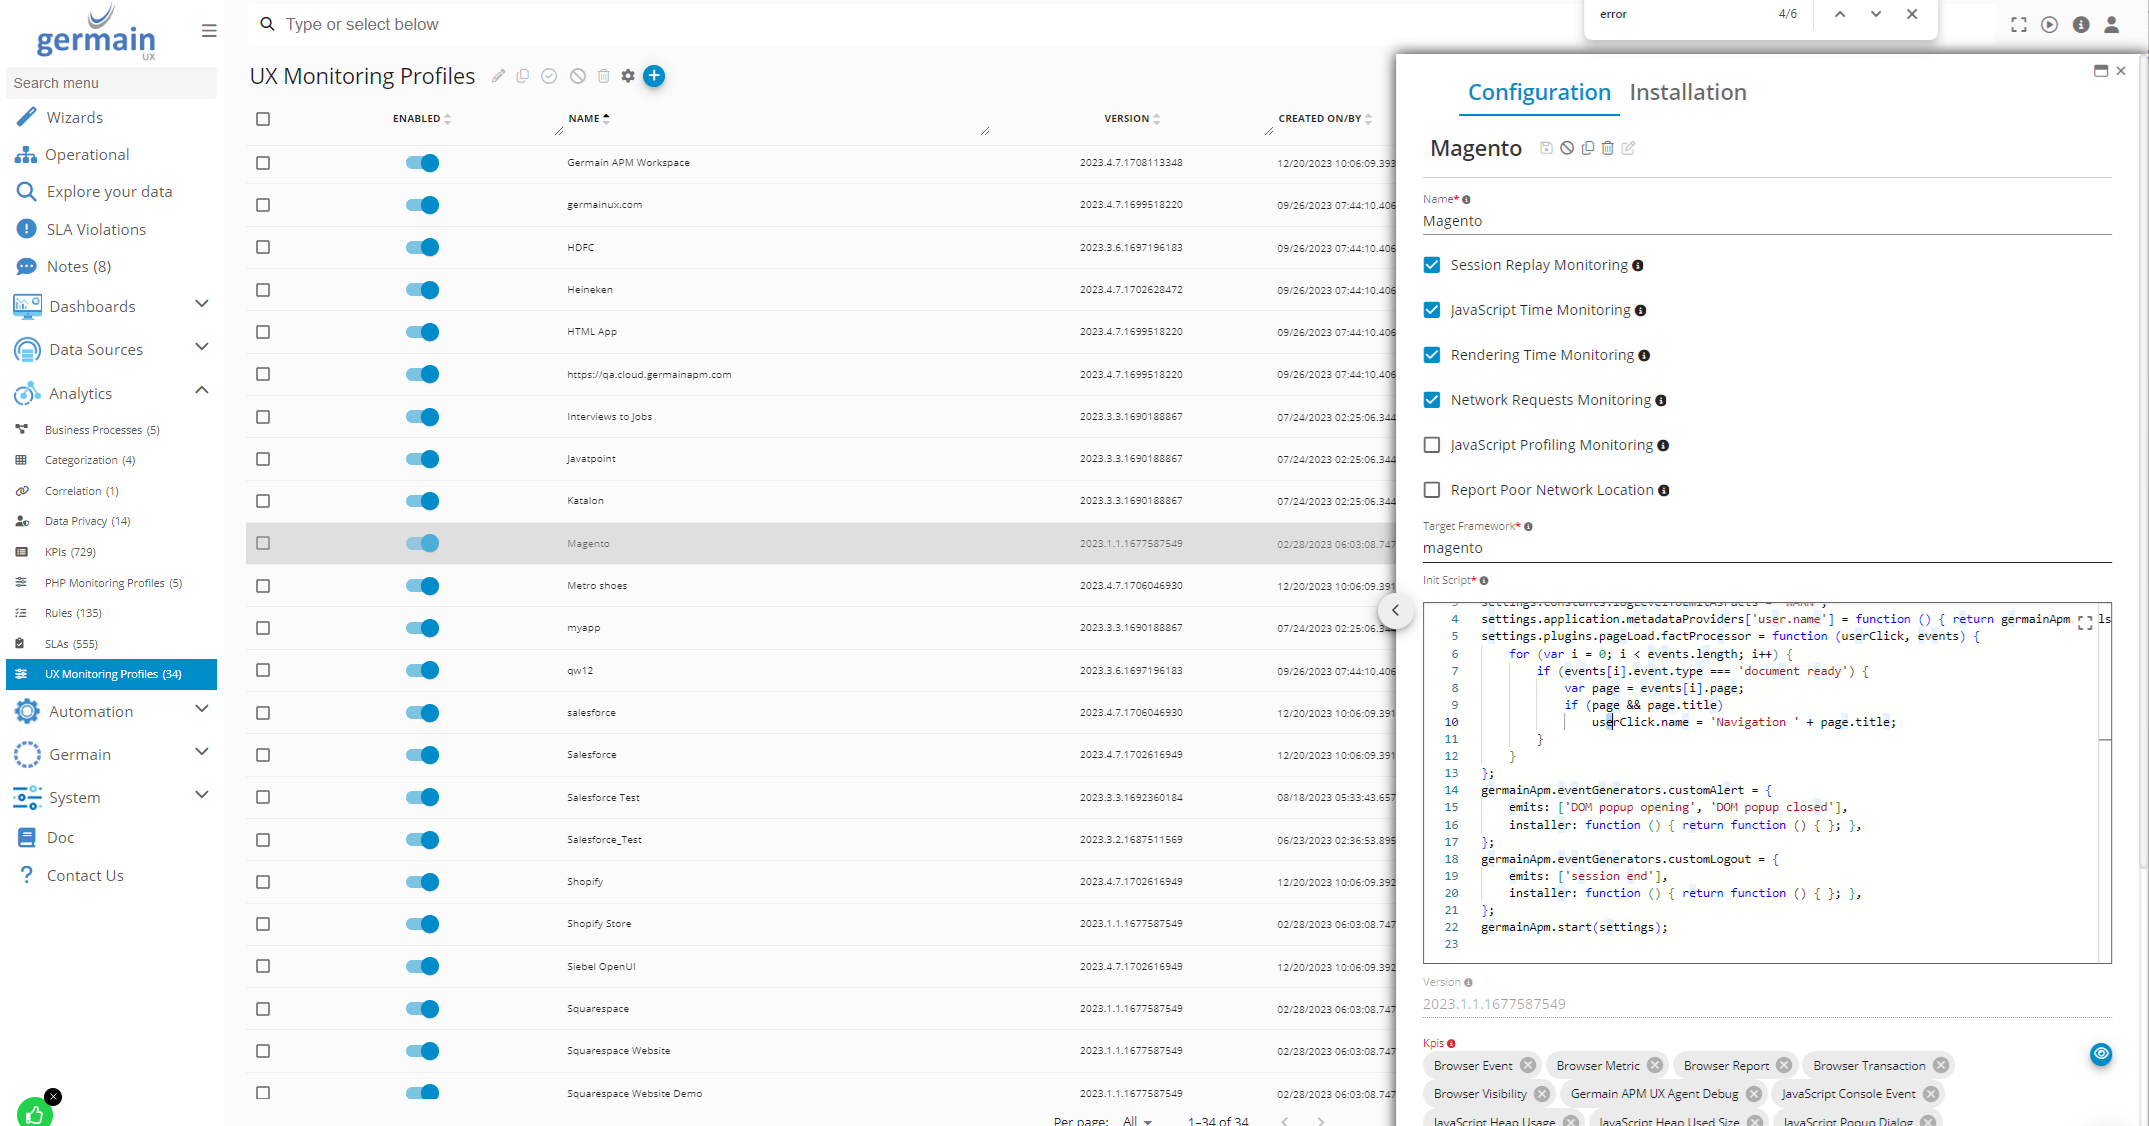Screen dimensions: 2149x1126
Task: Toggle off the Magento enabled switch
Action: coord(422,543)
